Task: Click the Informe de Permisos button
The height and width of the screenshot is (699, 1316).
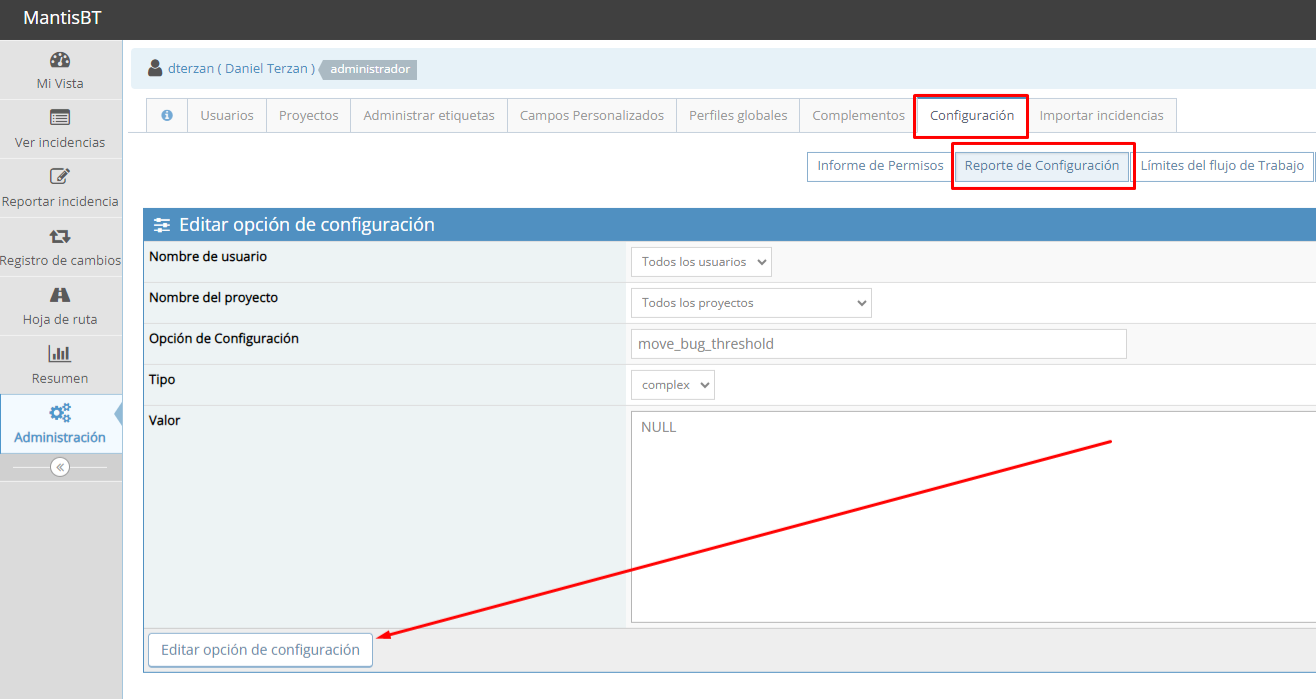Action: 880,166
